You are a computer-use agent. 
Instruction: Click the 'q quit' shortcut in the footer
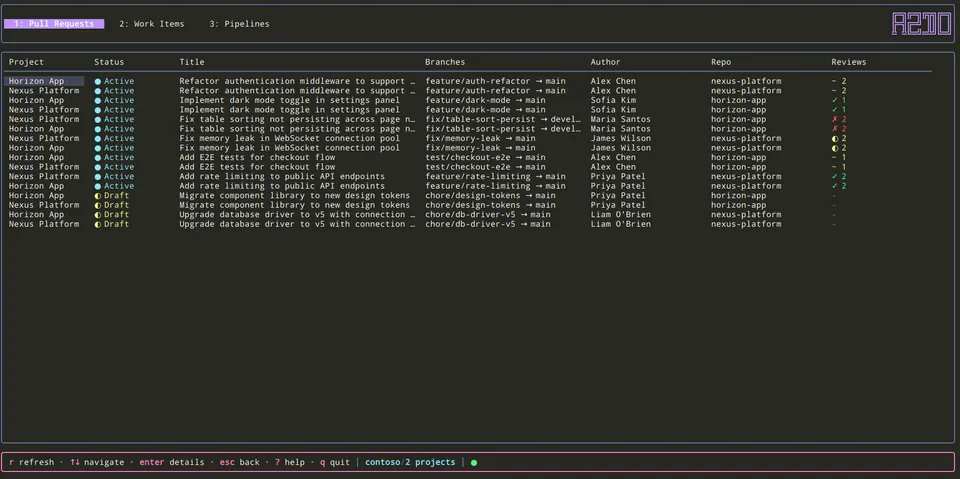[x=335, y=462]
